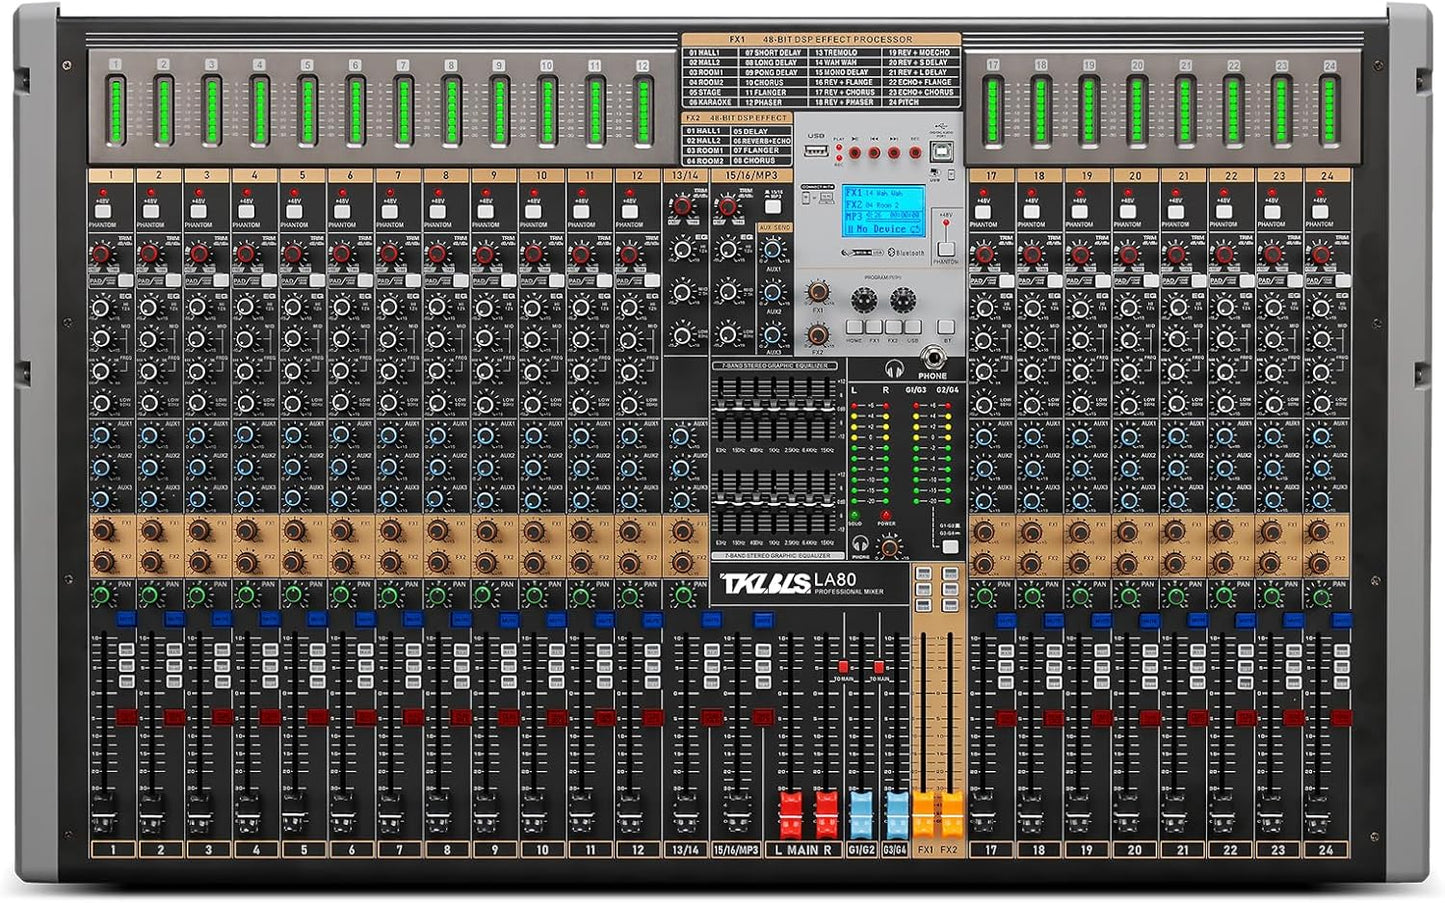Push the FX2 PROGRAM select encoder

point(902,301)
